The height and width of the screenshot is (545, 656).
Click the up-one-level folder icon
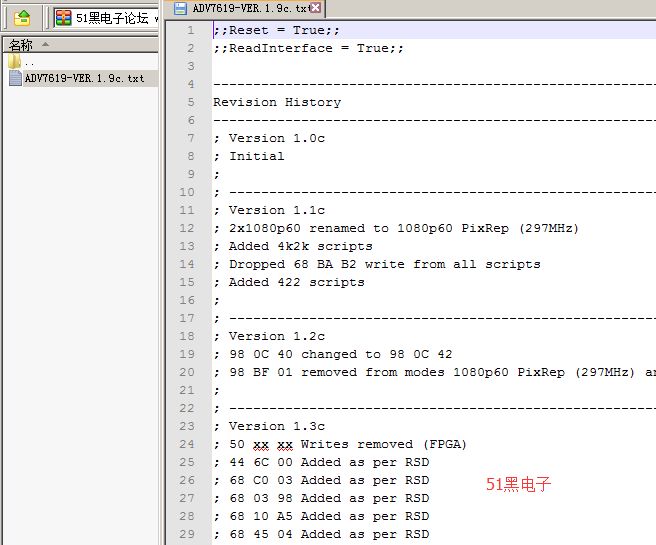point(22,18)
